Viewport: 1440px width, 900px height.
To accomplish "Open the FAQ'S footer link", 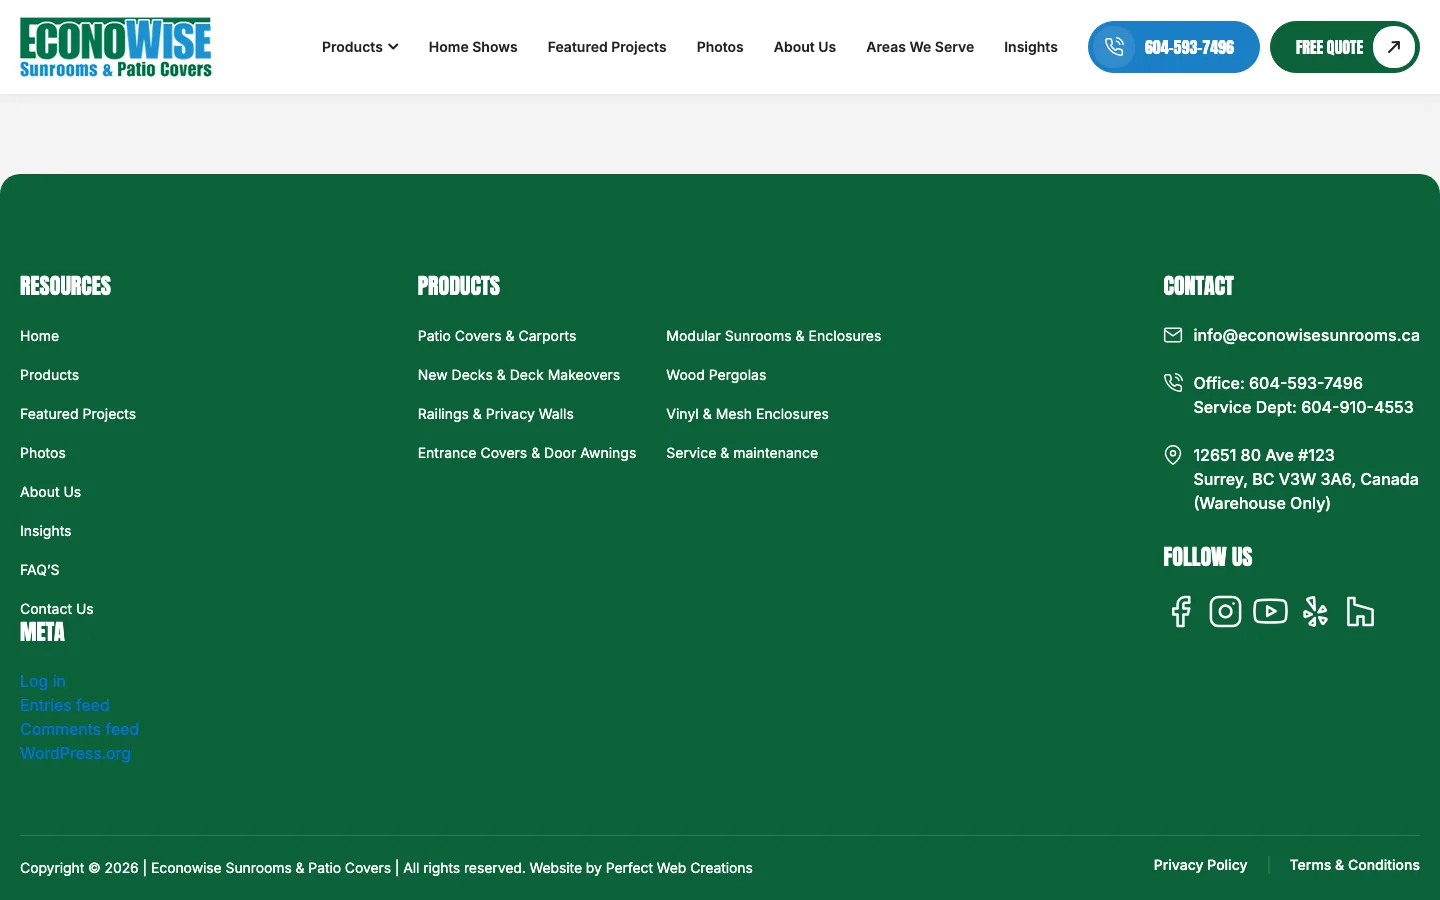I will pyautogui.click(x=40, y=570).
